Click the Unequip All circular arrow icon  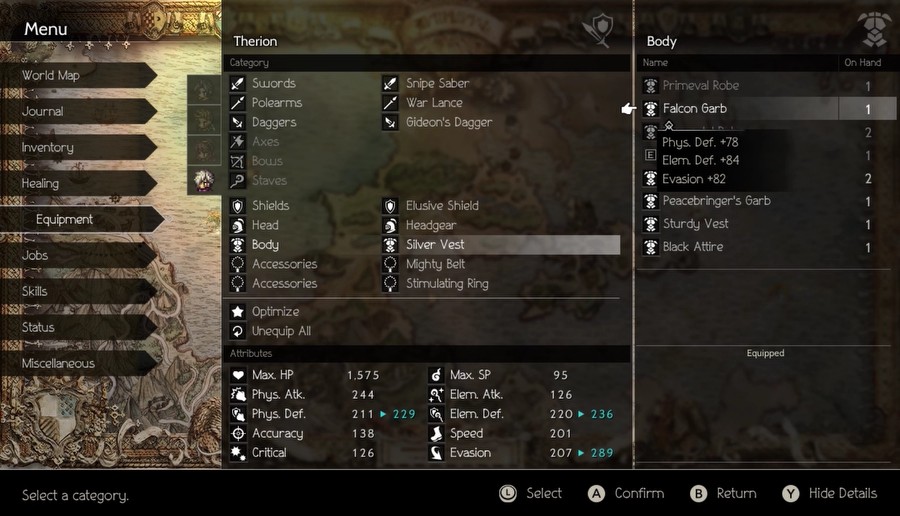click(x=238, y=331)
